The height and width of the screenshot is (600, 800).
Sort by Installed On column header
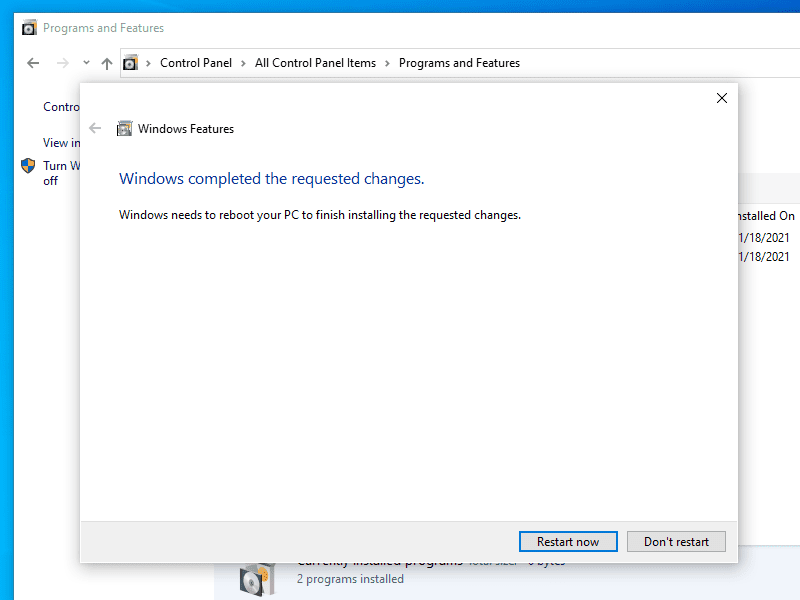pos(766,216)
